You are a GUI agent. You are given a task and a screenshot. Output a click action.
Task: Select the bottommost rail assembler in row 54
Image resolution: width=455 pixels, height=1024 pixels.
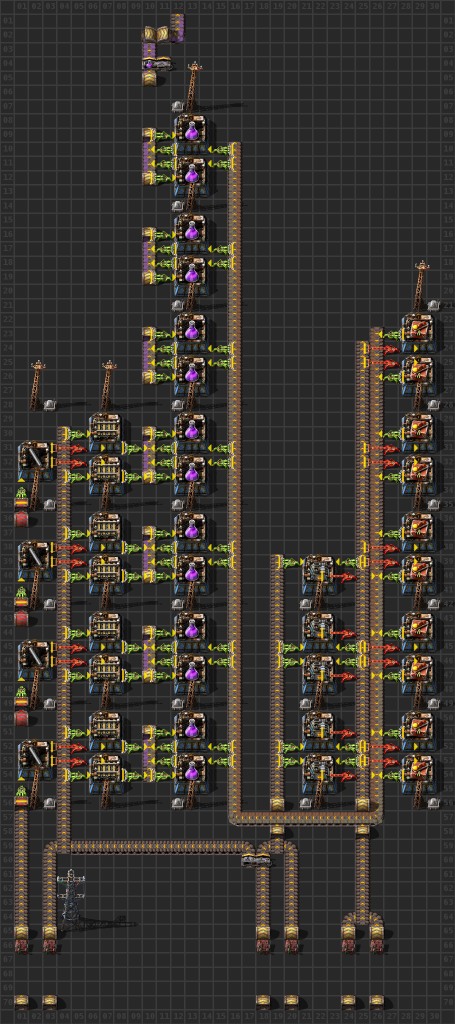coord(105,771)
